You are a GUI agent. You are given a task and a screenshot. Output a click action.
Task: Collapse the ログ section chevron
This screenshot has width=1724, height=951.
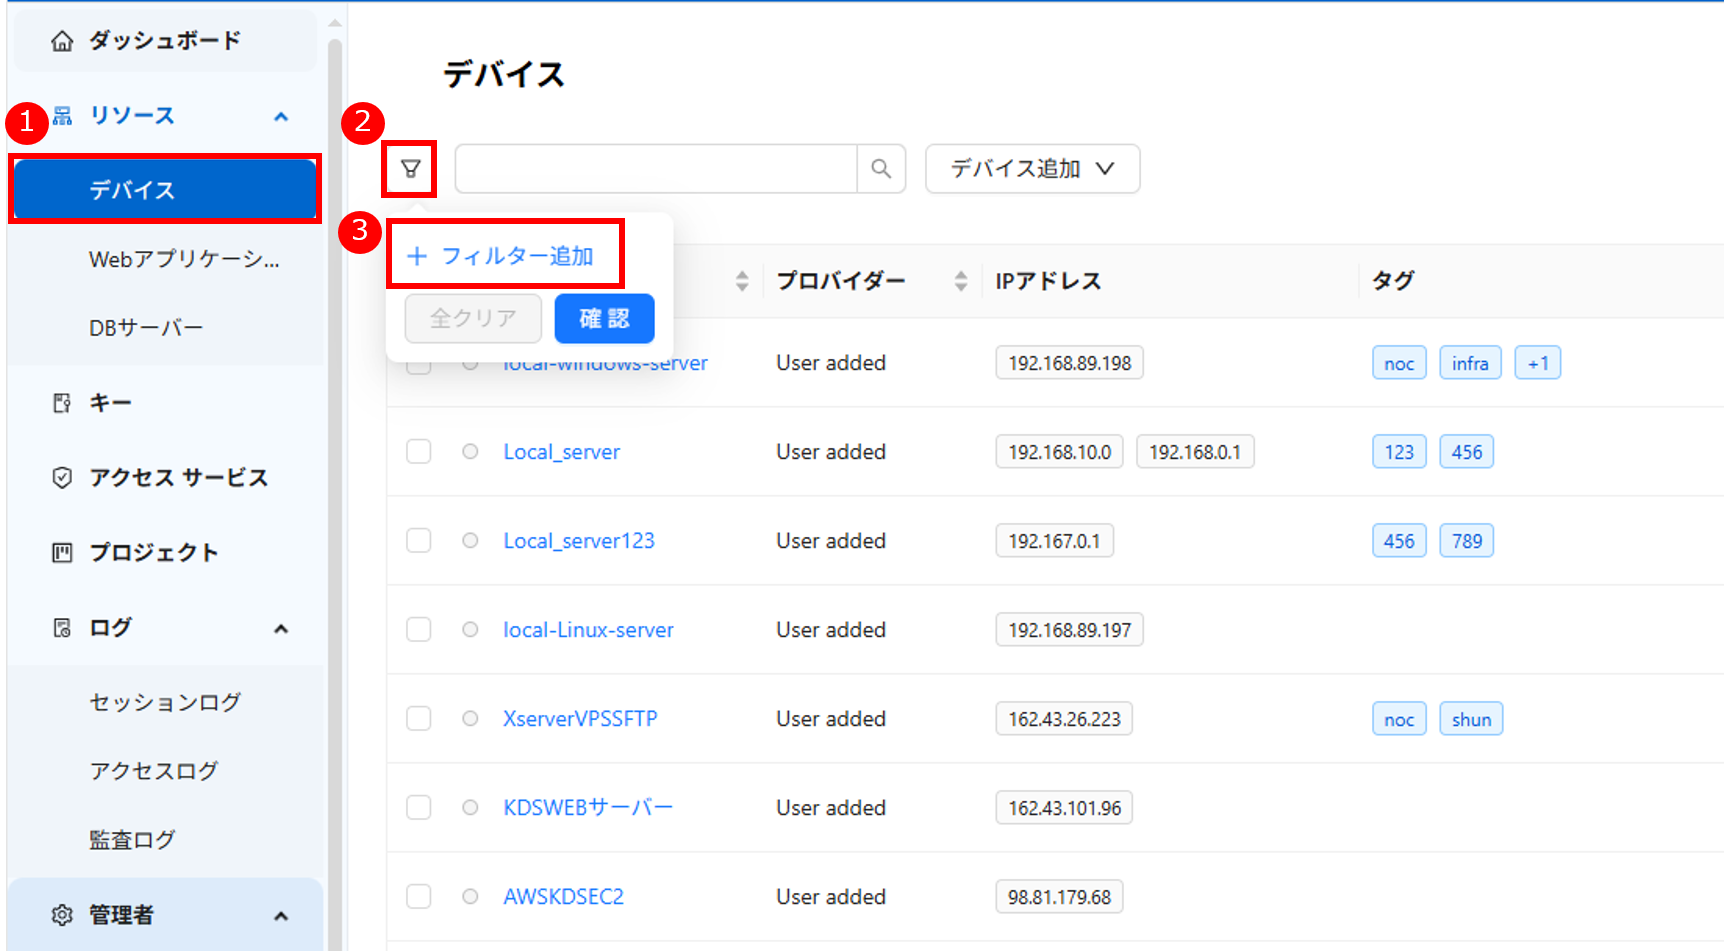[281, 629]
